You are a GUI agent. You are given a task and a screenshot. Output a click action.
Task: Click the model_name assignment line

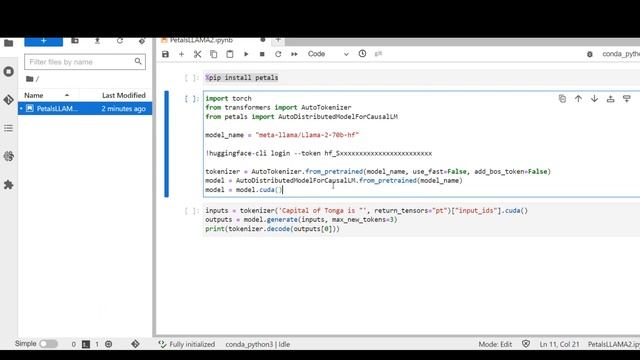[282, 135]
